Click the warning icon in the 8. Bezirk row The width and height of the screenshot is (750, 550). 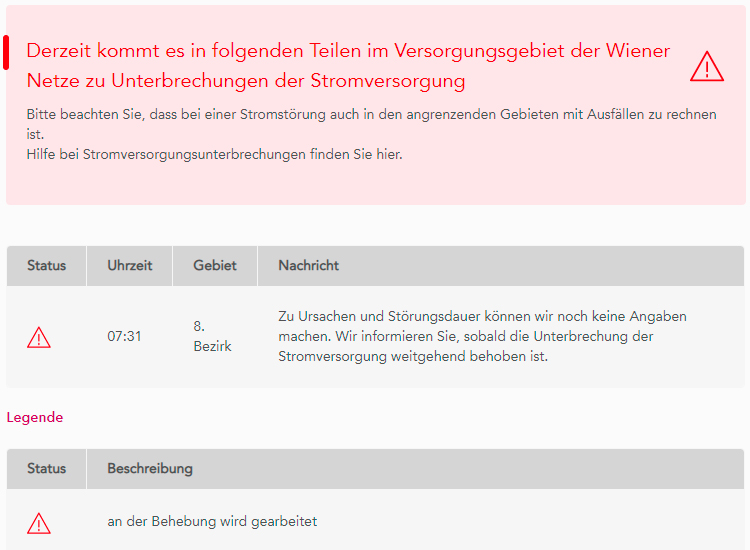(x=39, y=337)
